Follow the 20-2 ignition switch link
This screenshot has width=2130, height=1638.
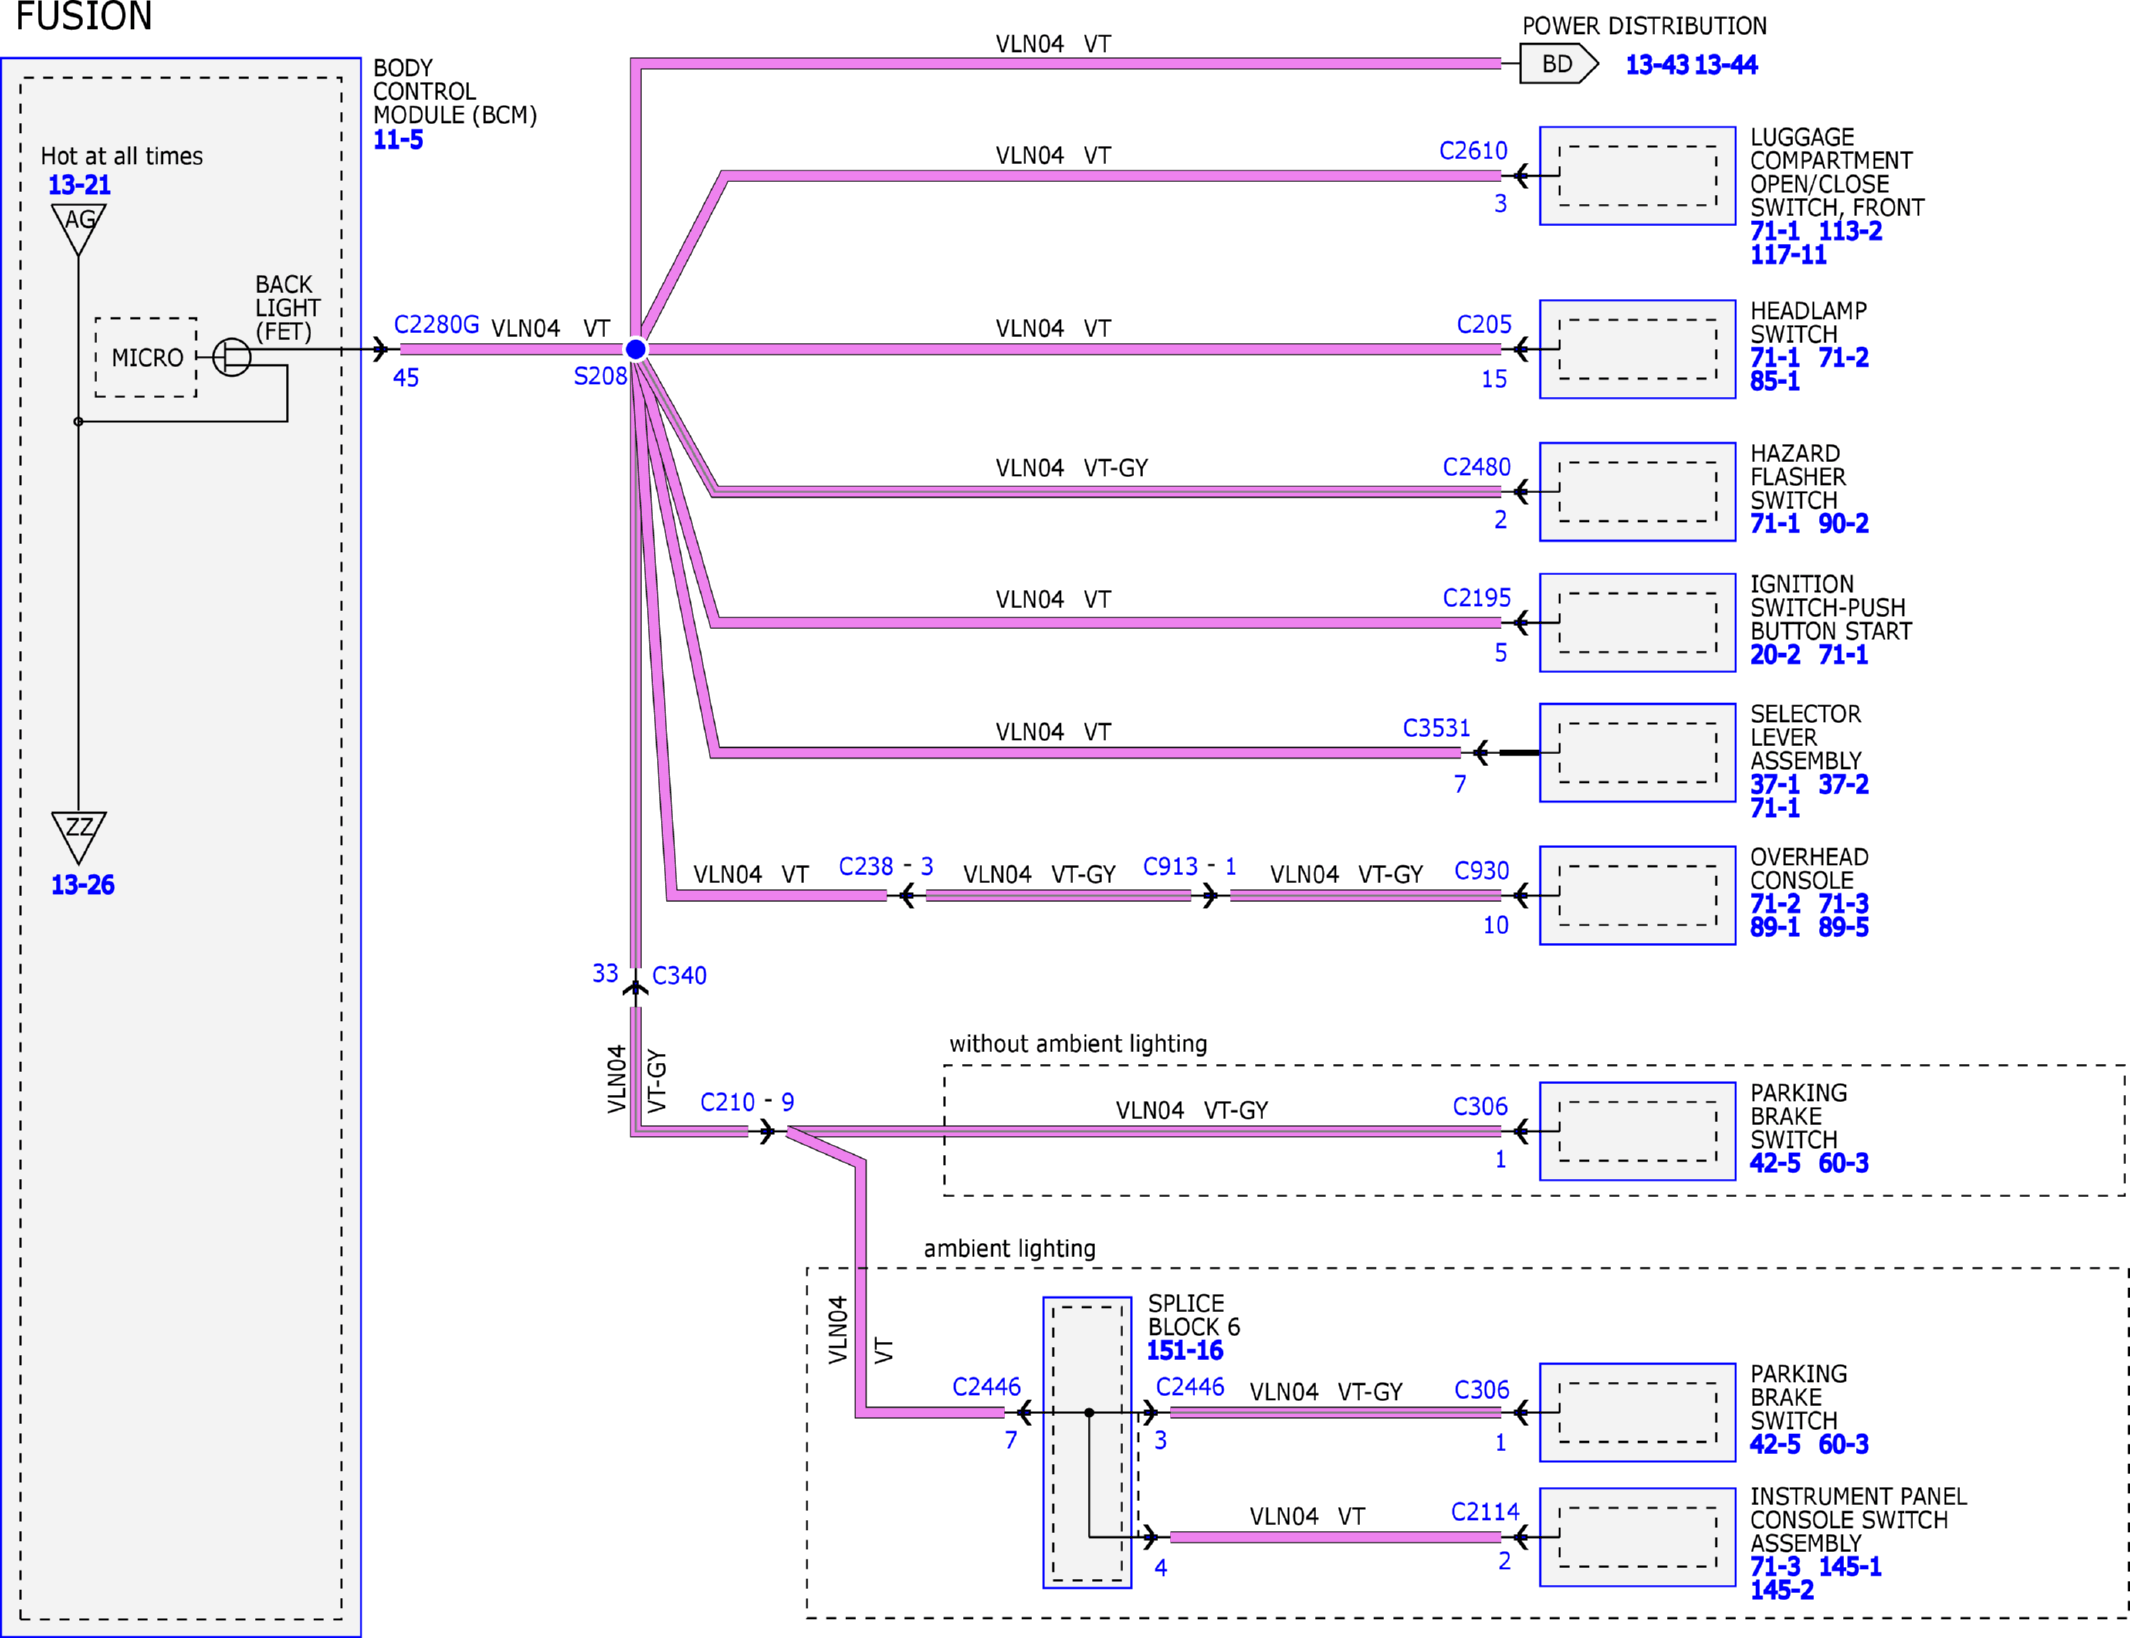tap(1775, 655)
